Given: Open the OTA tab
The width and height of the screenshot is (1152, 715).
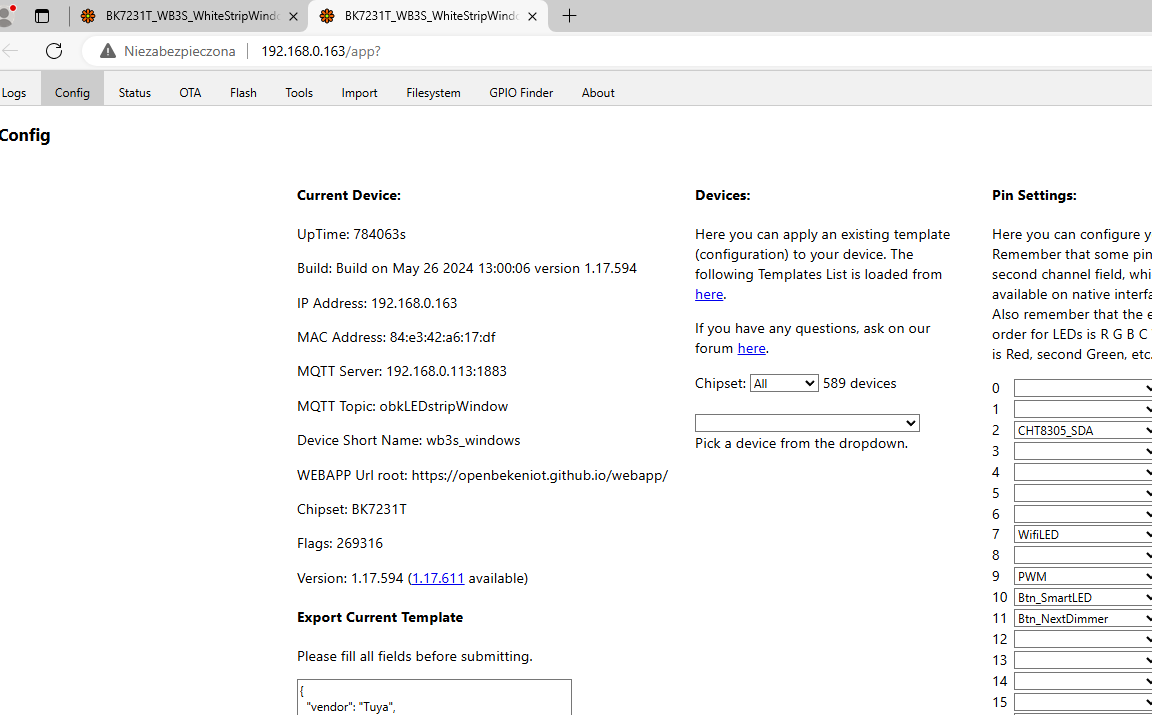Looking at the screenshot, I should pos(190,93).
